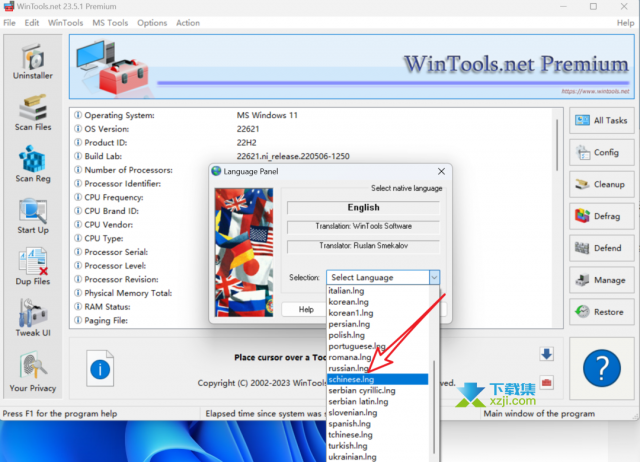640x462 pixels.
Task: Click the Defend button
Action: pos(602,248)
